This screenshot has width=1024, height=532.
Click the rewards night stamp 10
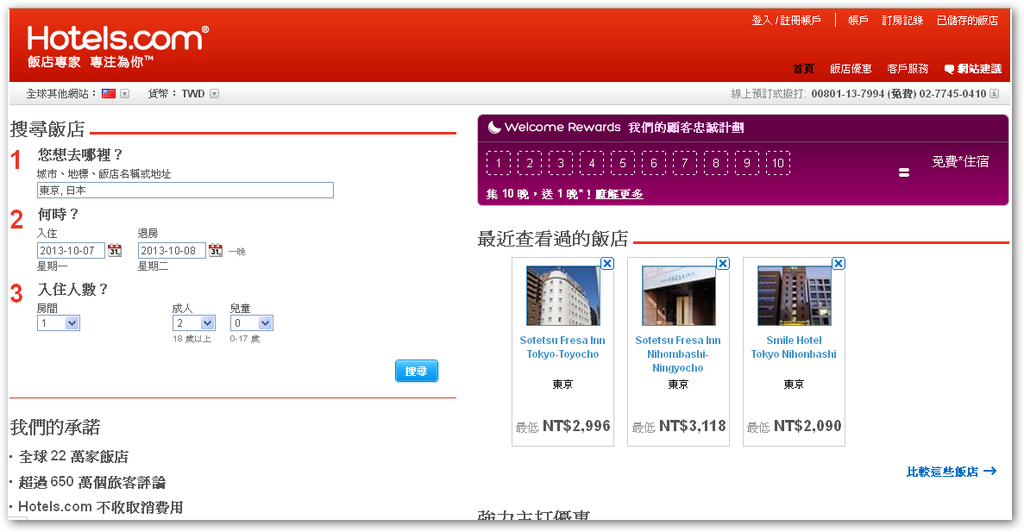[778, 163]
